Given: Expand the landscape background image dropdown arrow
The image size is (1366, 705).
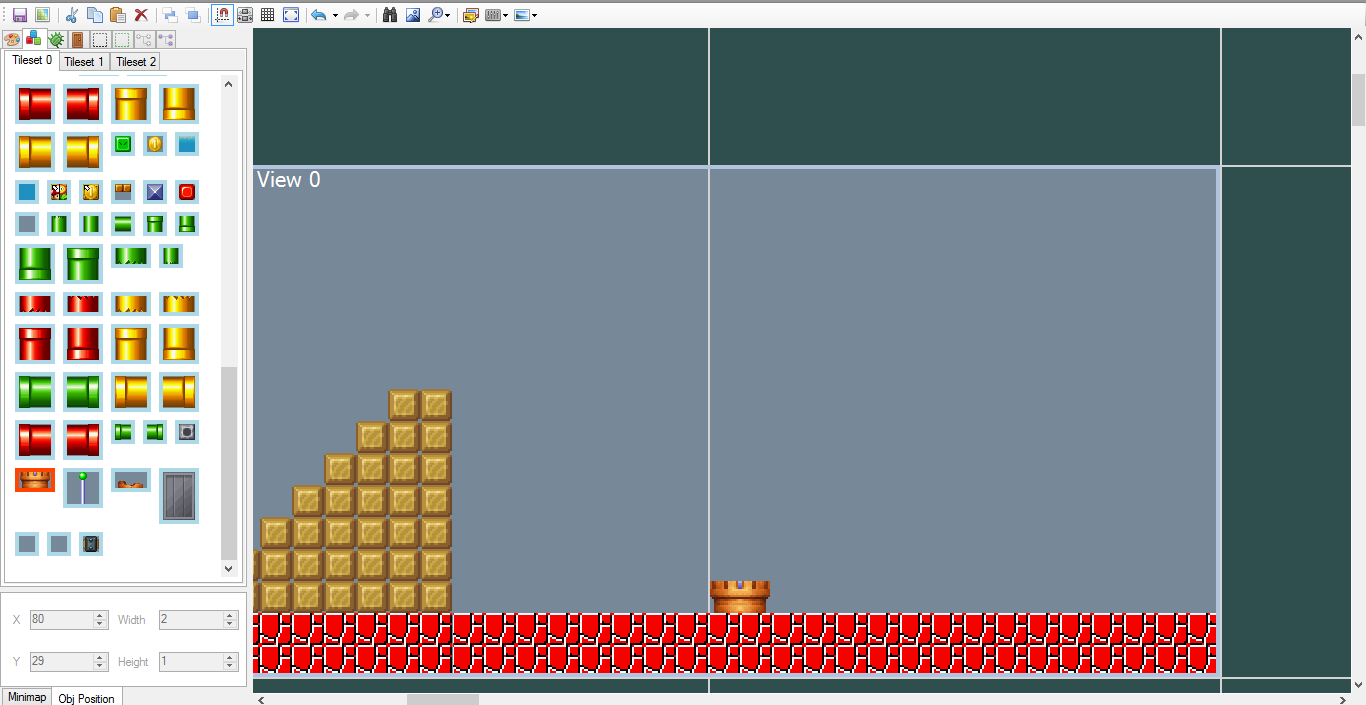Looking at the screenshot, I should click(535, 16).
